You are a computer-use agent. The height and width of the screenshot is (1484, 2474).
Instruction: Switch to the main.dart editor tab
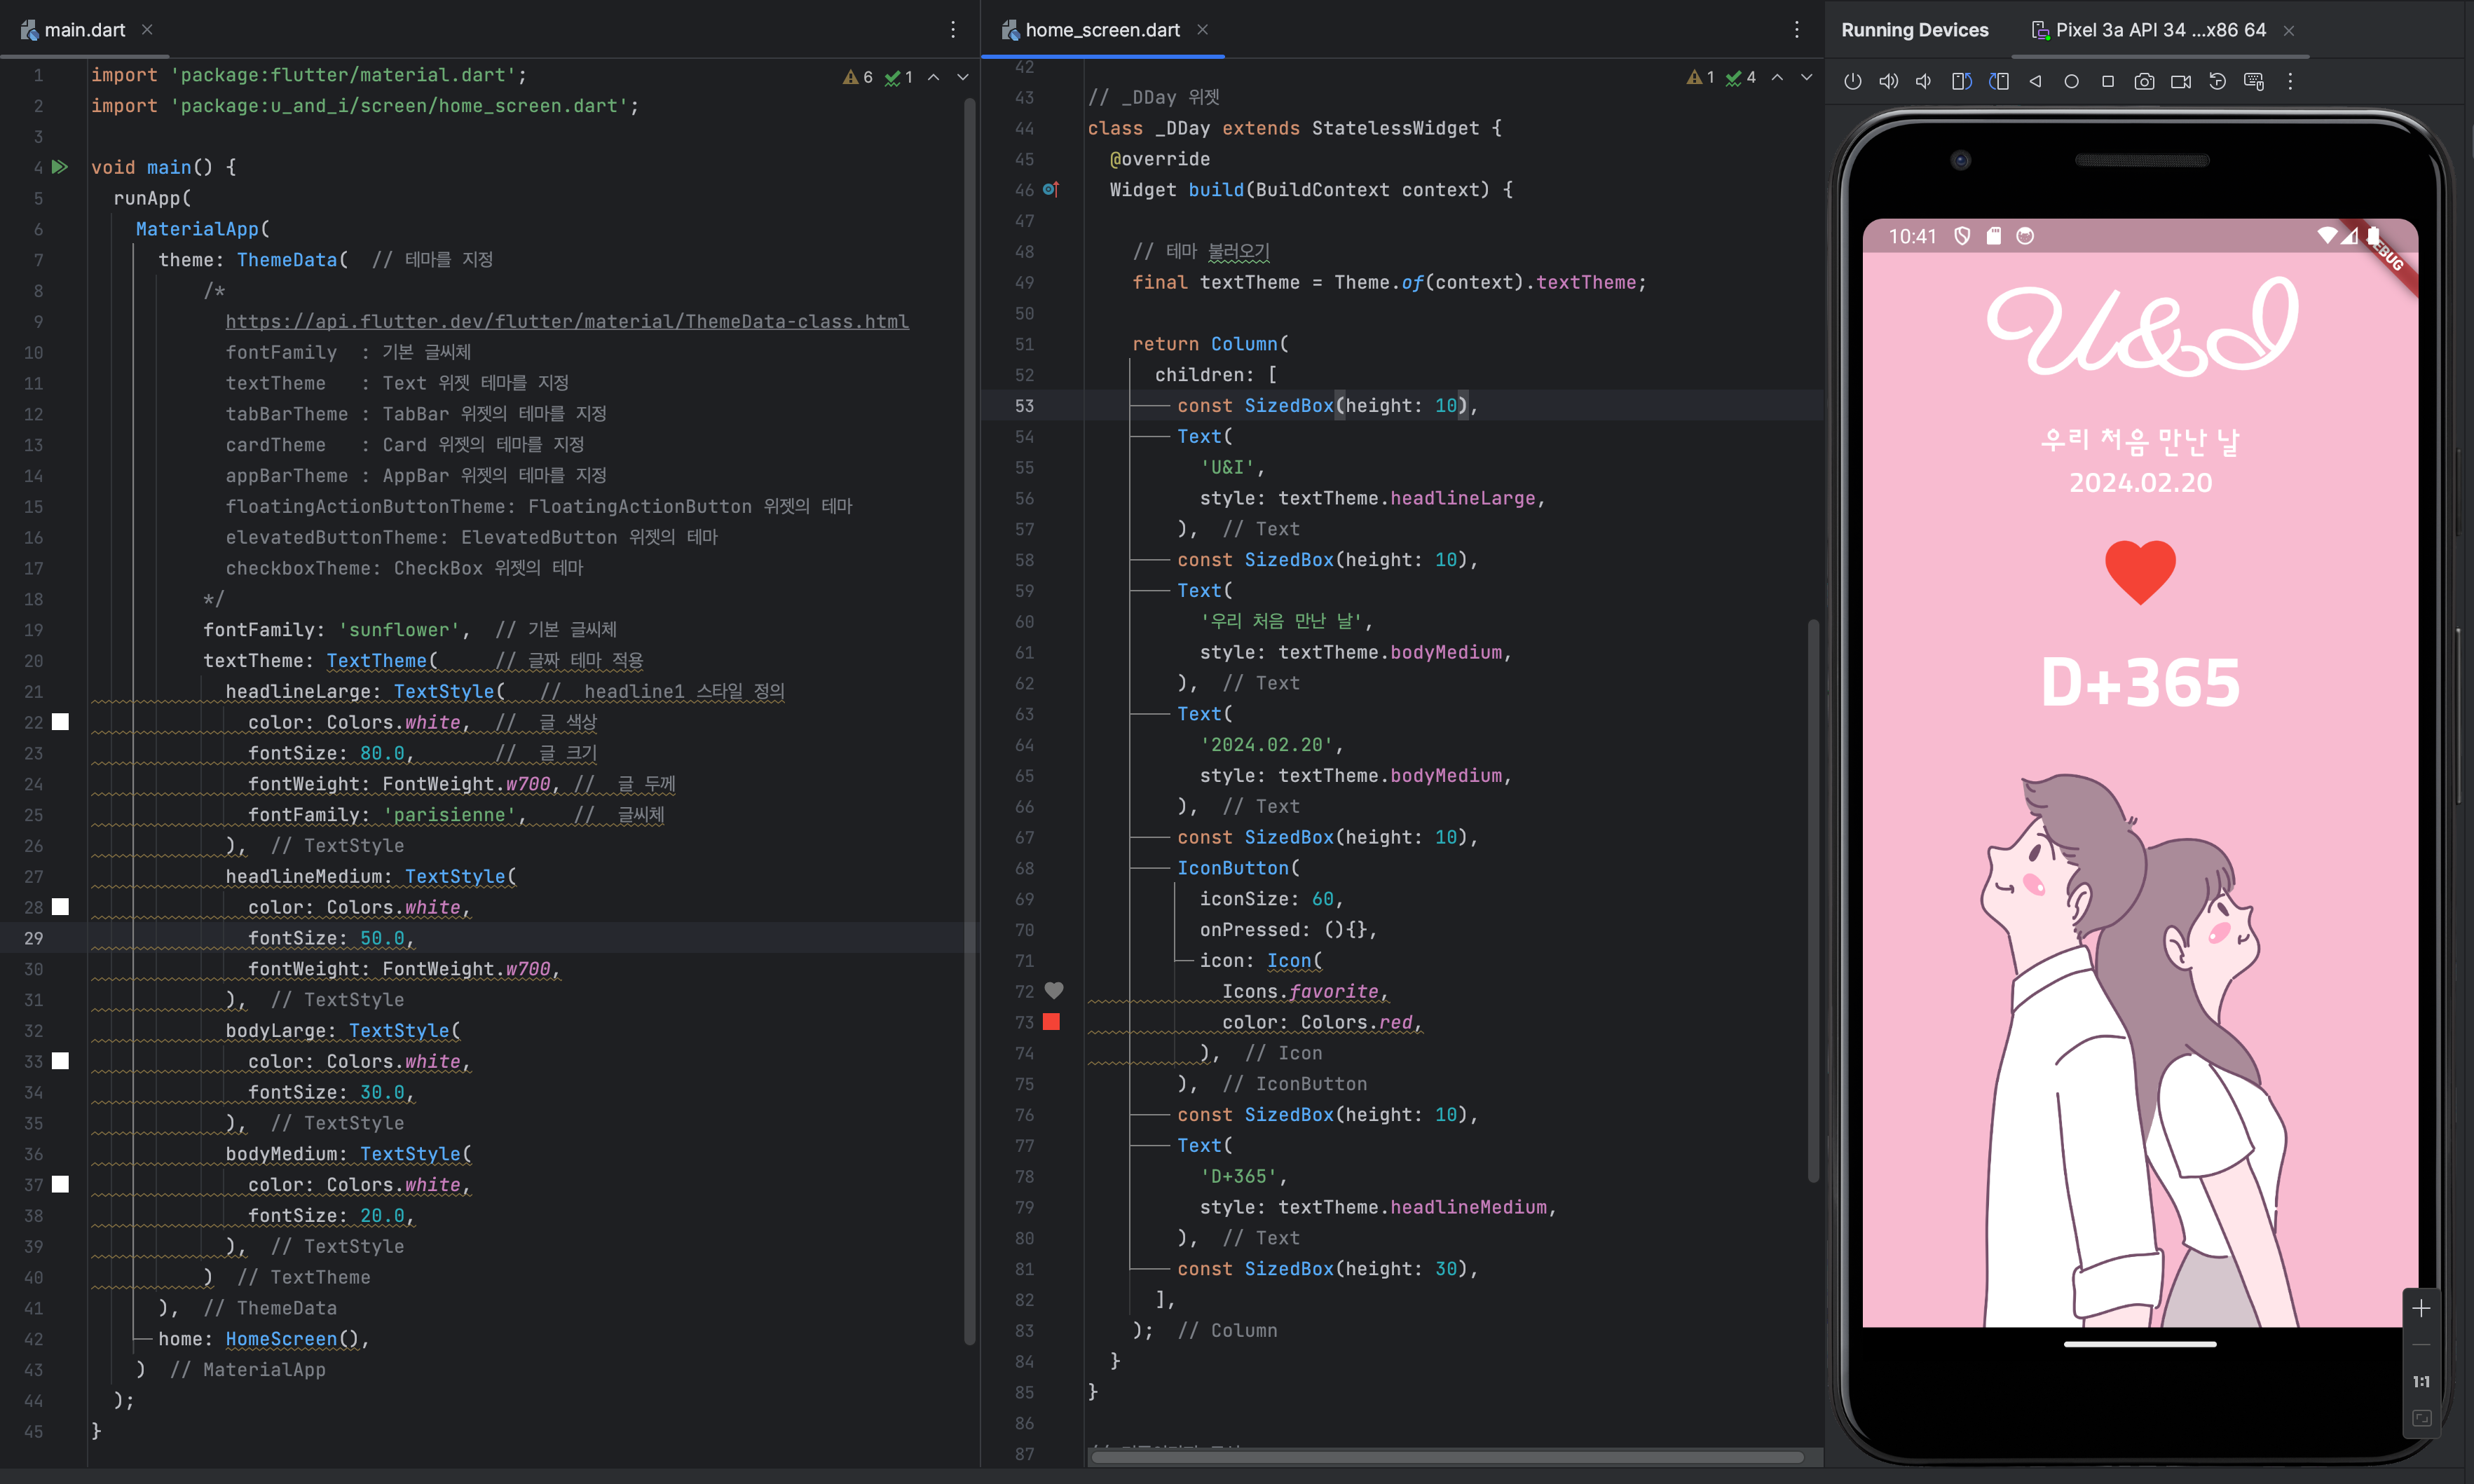click(84, 30)
